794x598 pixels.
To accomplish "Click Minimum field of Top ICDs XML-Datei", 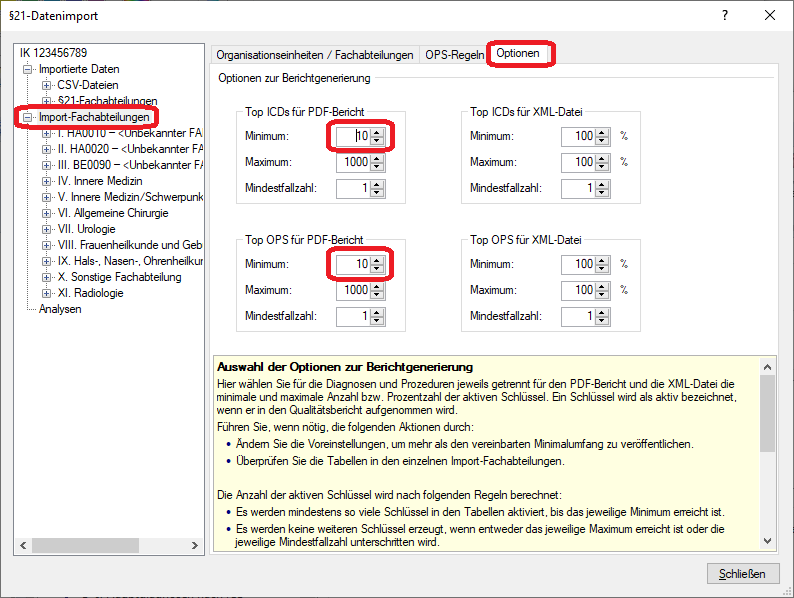I will [x=578, y=136].
